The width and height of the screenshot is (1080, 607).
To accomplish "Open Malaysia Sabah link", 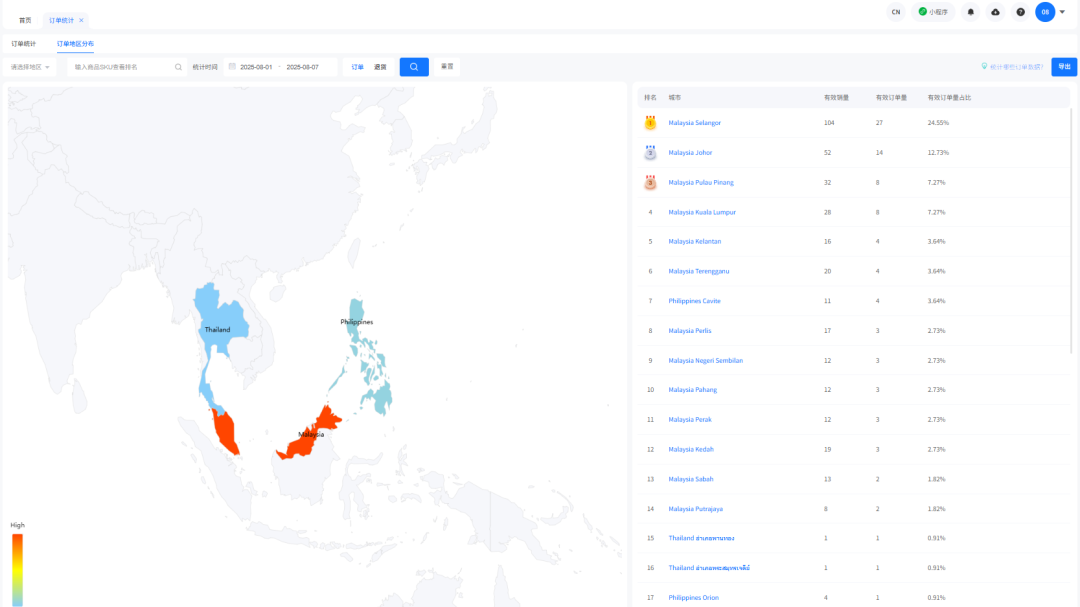I will [x=691, y=479].
